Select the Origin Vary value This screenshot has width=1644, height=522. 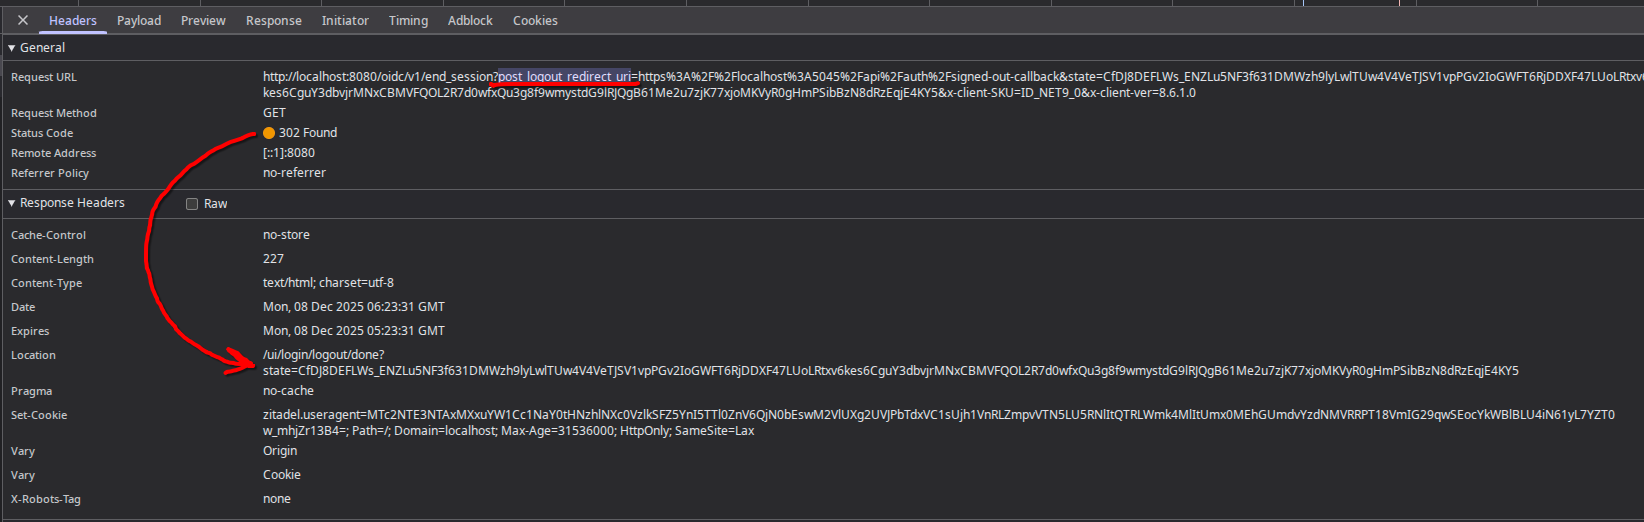pyautogui.click(x=280, y=451)
